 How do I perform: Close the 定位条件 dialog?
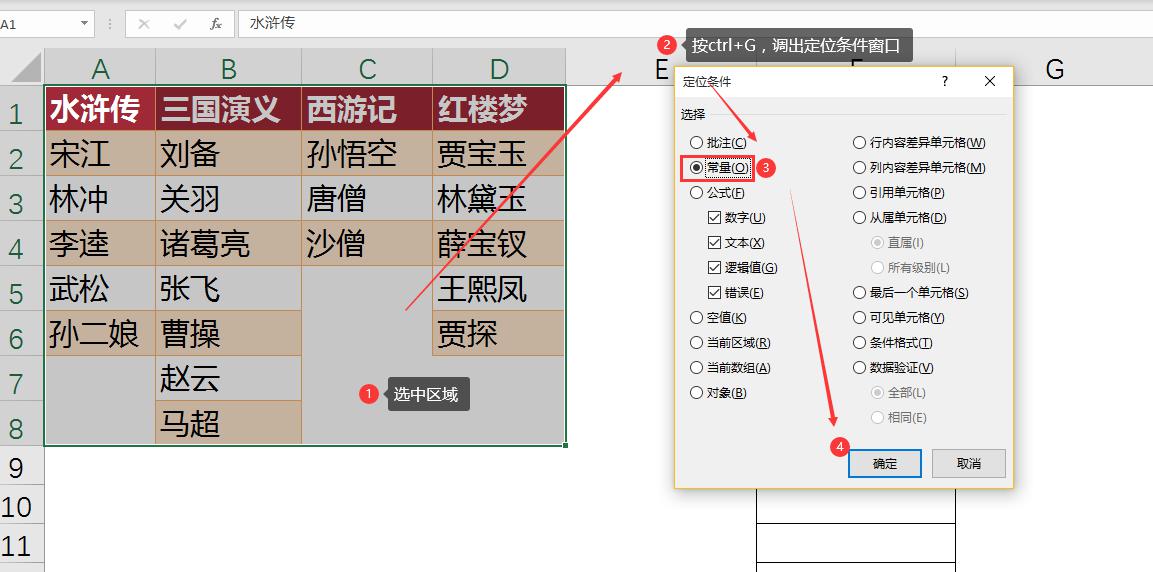pyautogui.click(x=990, y=82)
